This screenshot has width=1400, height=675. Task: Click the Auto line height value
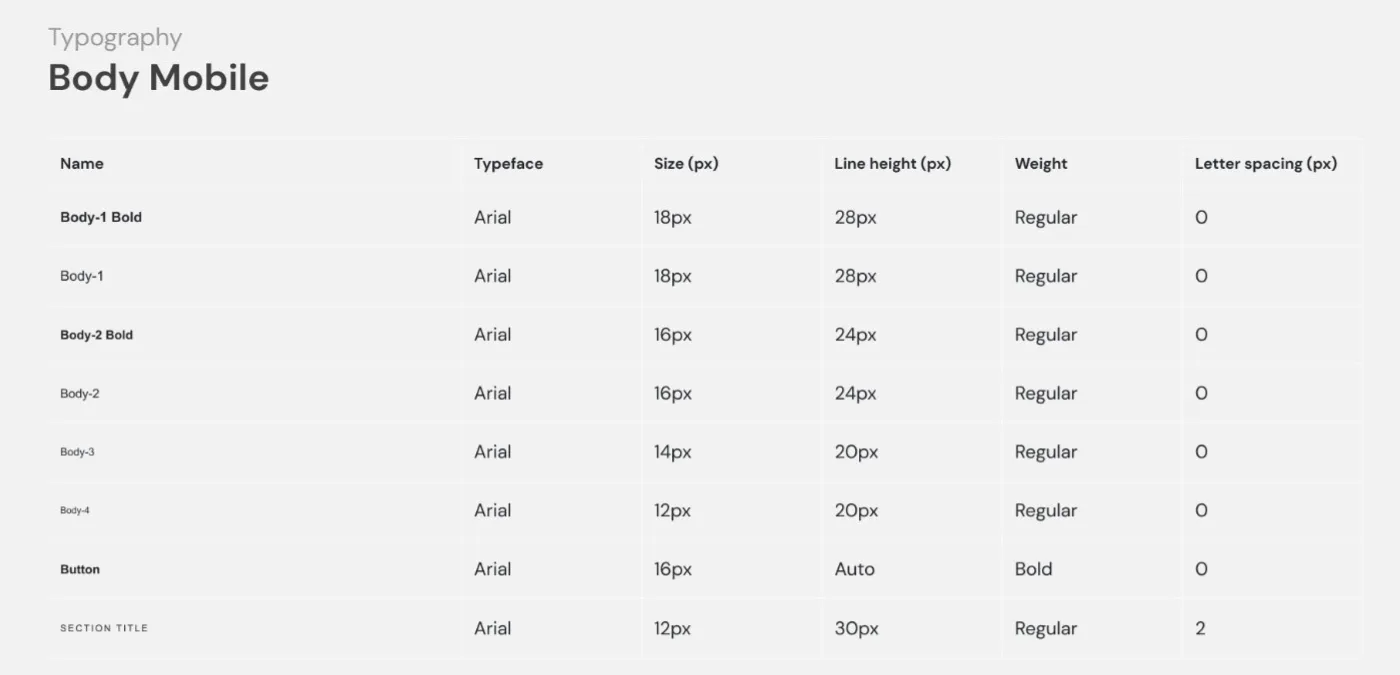(x=854, y=569)
